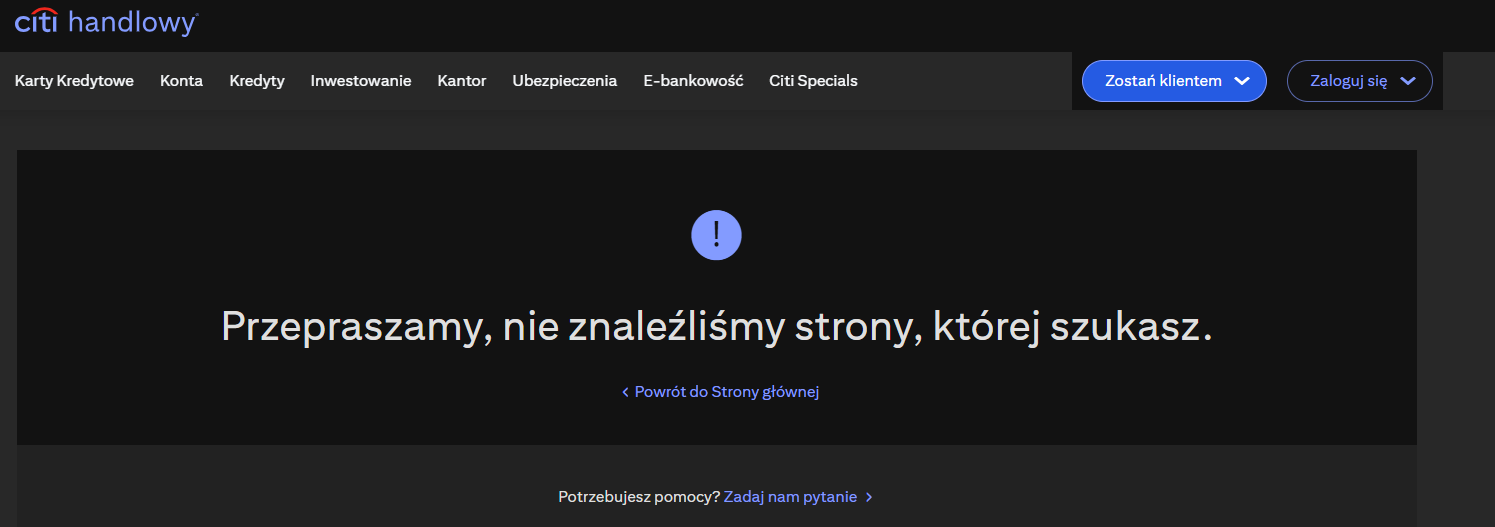1495x527 pixels.
Task: Open the Karty Kredytowe menu
Action: coord(74,81)
